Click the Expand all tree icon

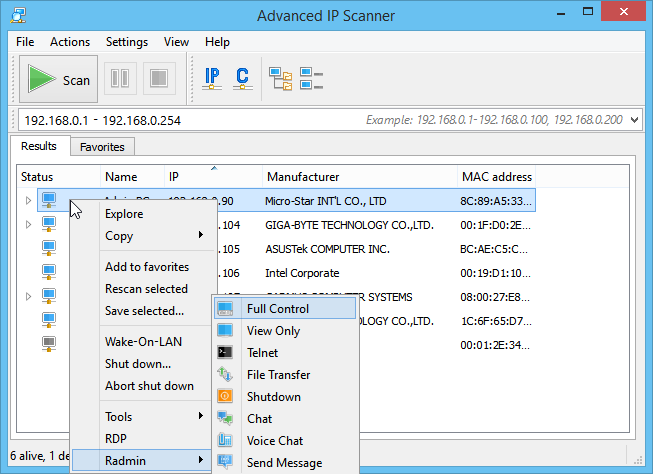click(280, 79)
